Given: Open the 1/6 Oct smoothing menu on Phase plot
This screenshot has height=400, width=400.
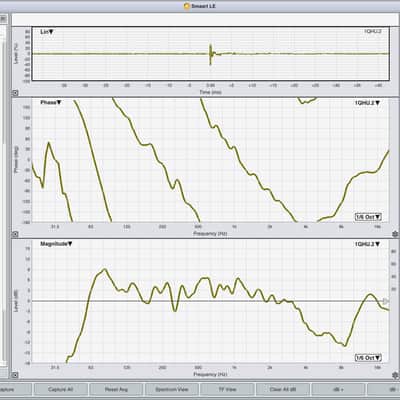Looking at the screenshot, I should tap(368, 217).
